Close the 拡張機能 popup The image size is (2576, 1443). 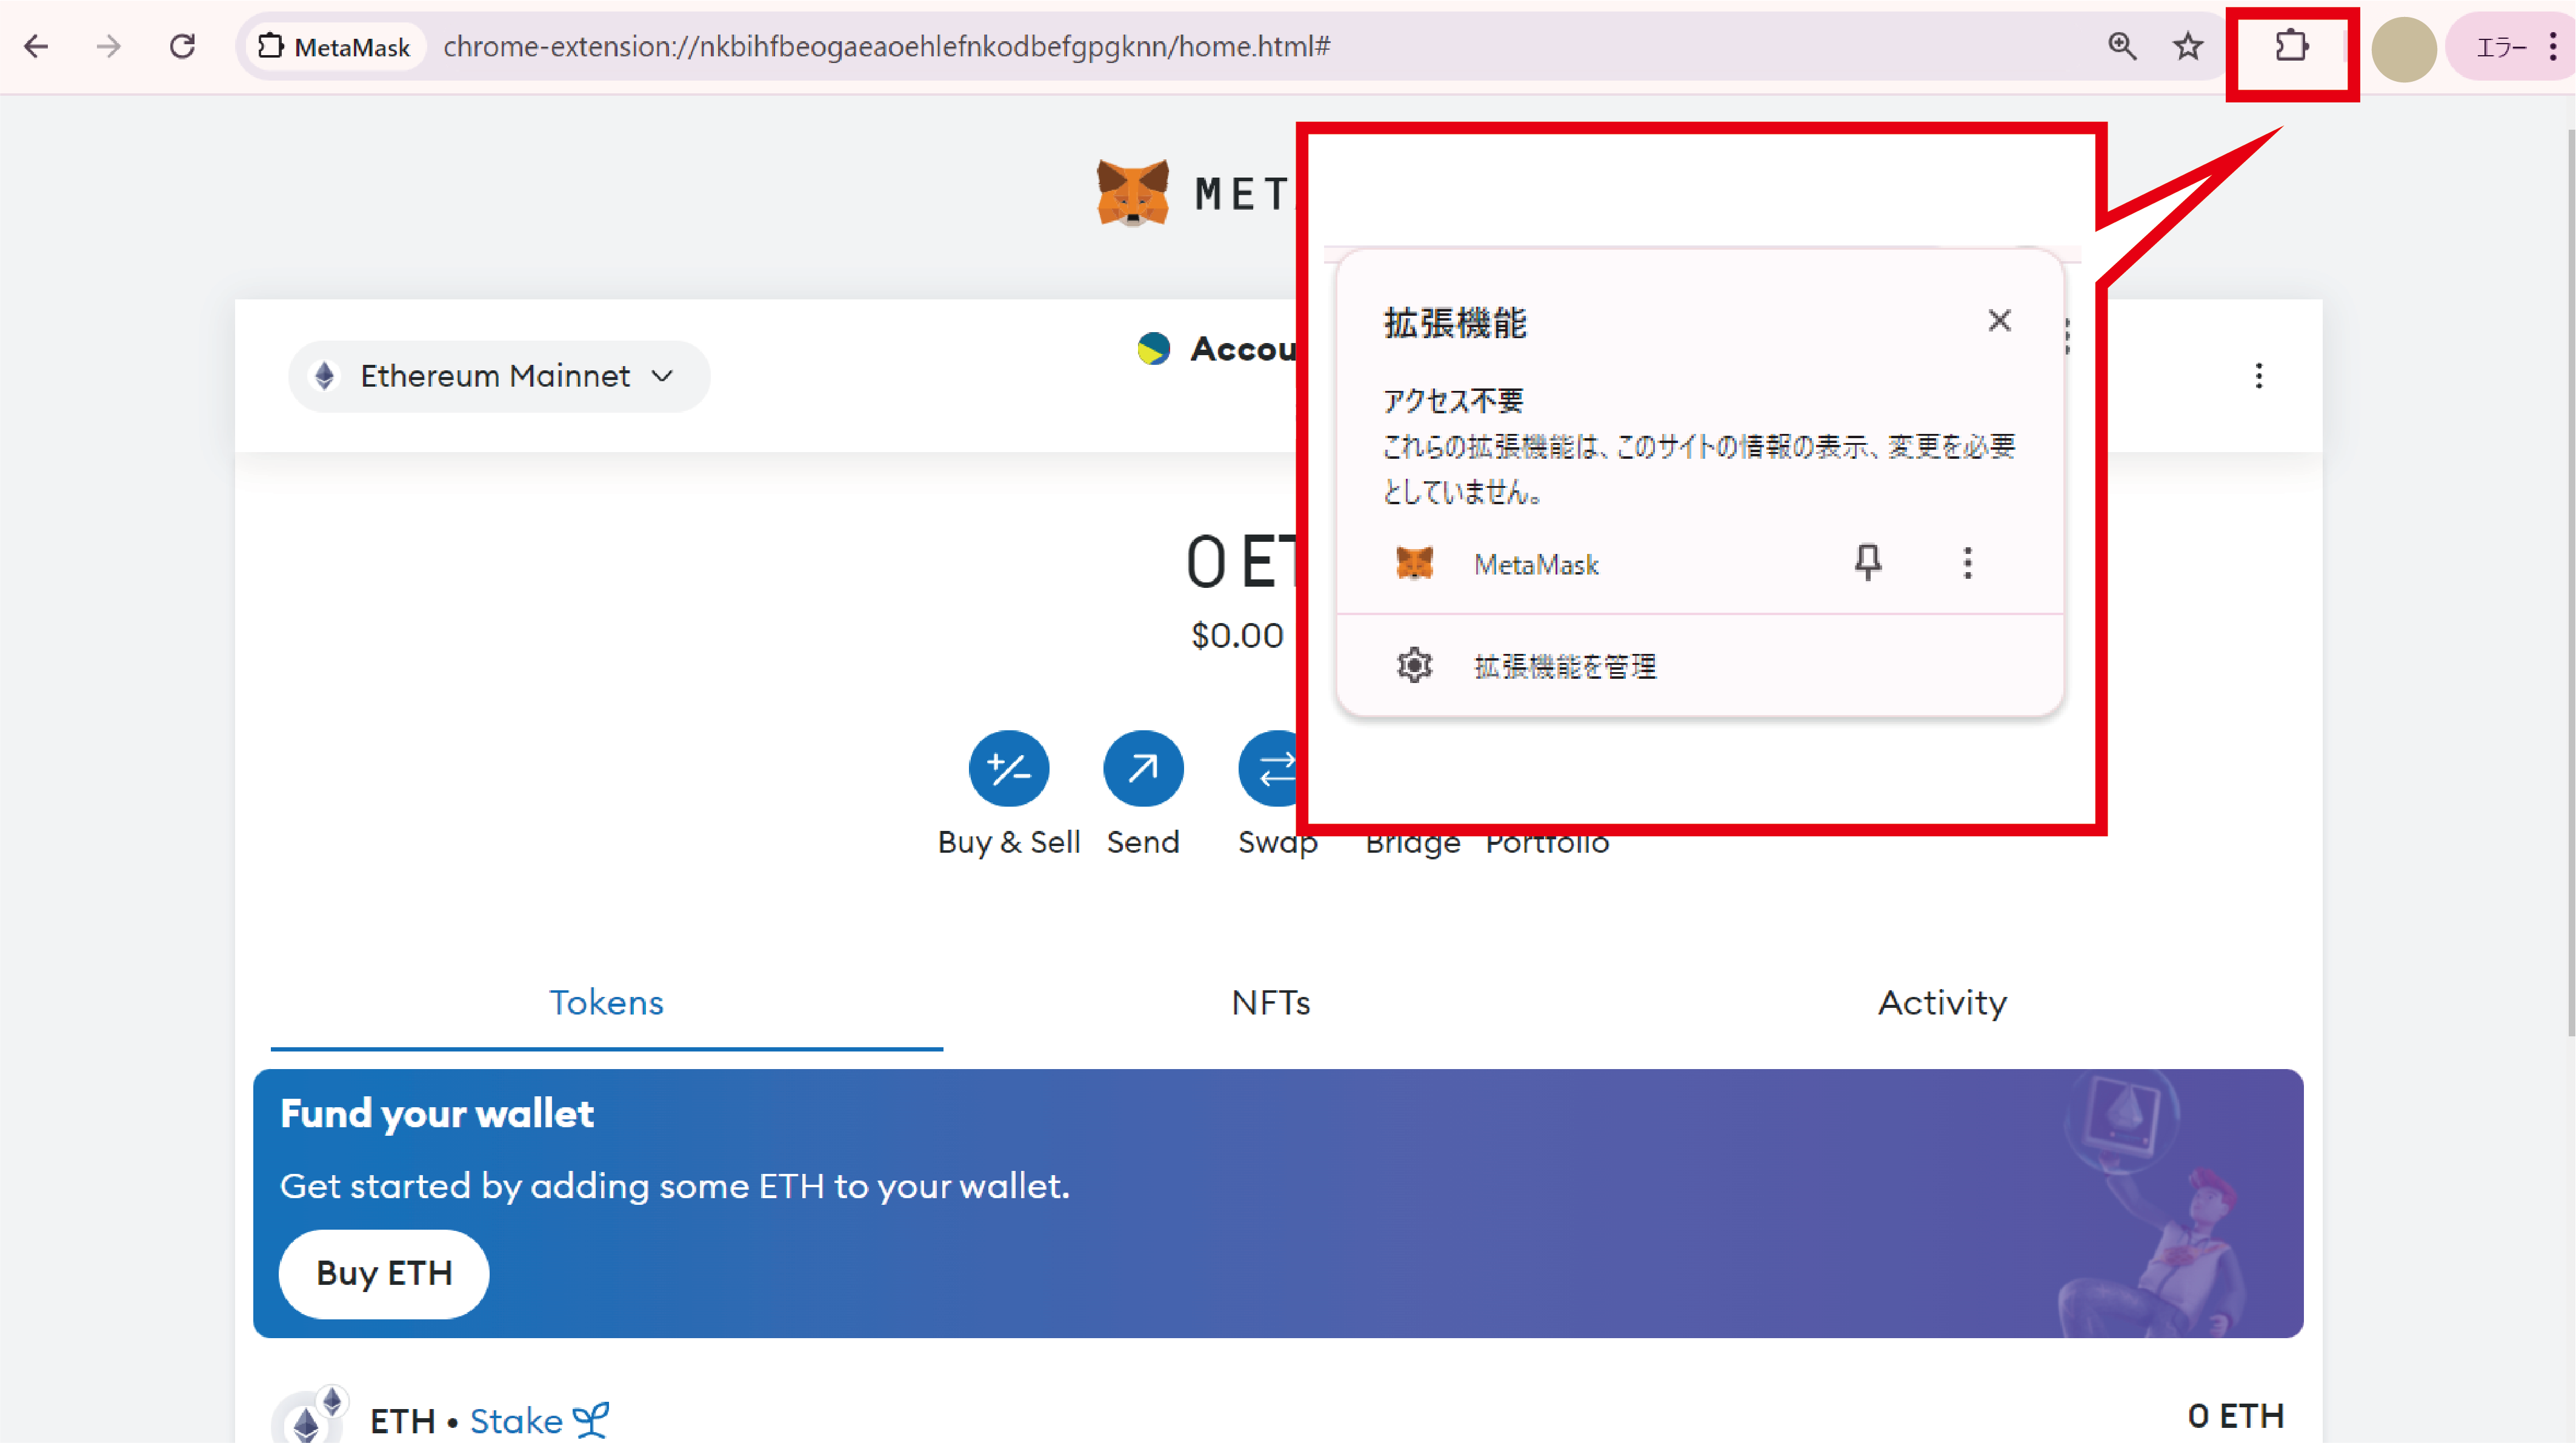tap(1999, 320)
